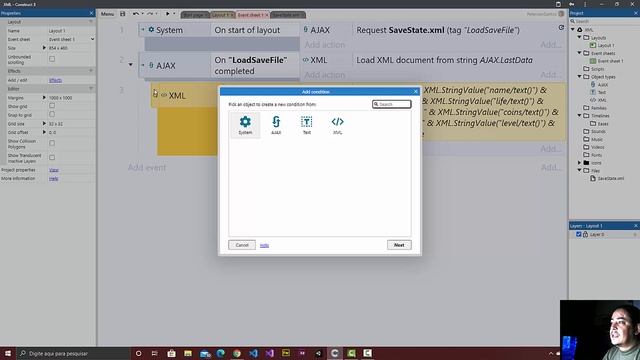
Task: Toggle Unbounded scrolling checkbox
Action: point(52,59)
